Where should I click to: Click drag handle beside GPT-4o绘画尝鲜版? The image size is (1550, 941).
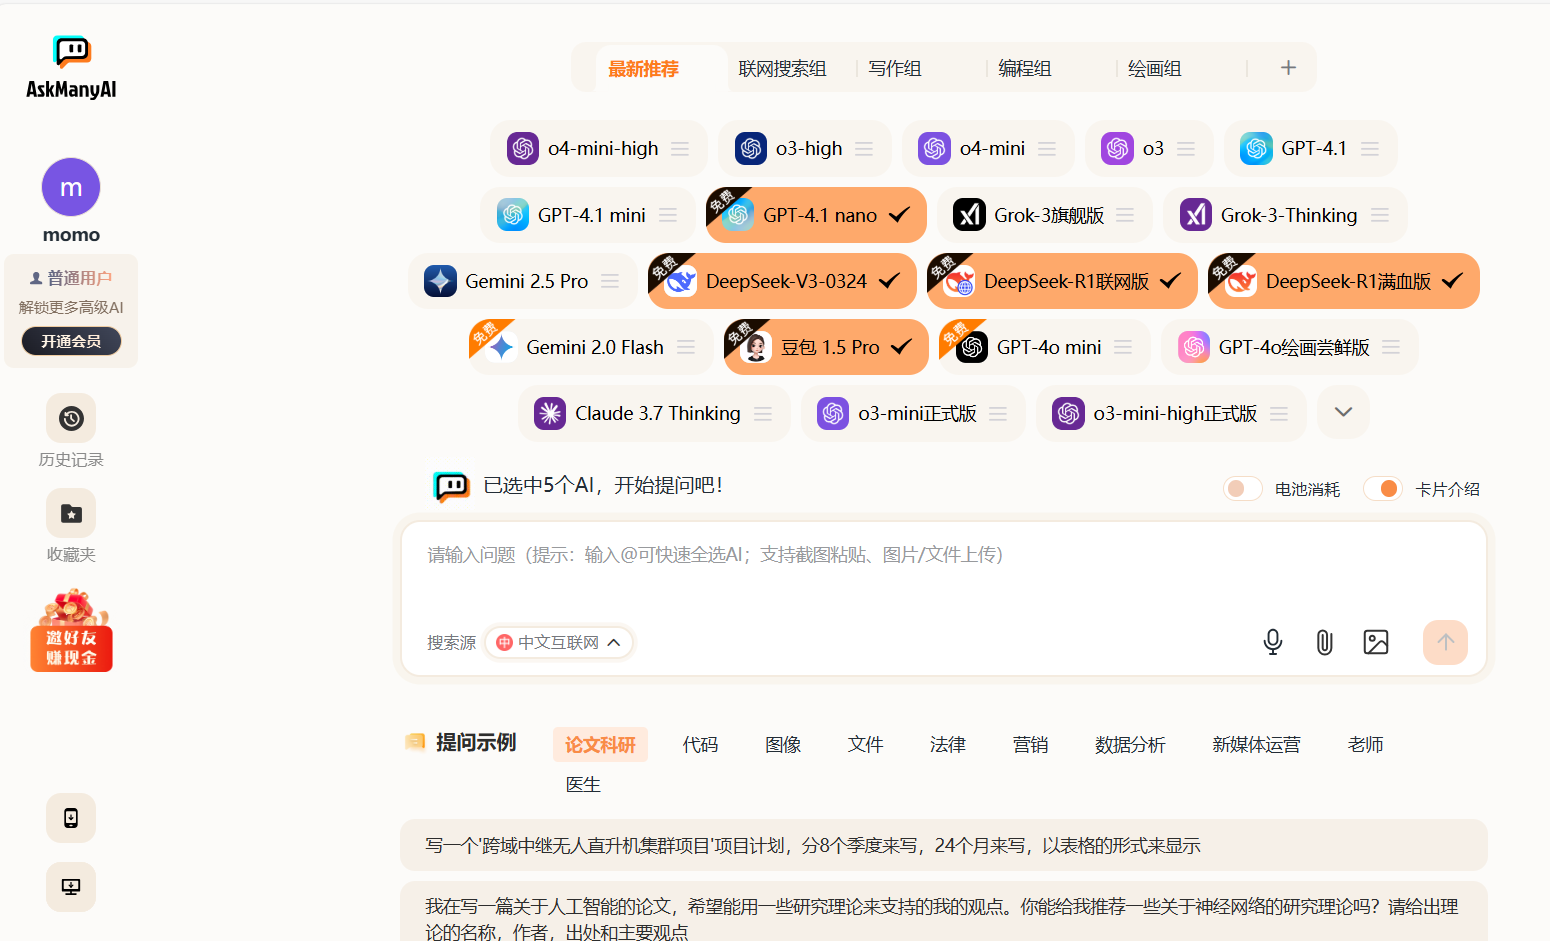click(x=1391, y=347)
